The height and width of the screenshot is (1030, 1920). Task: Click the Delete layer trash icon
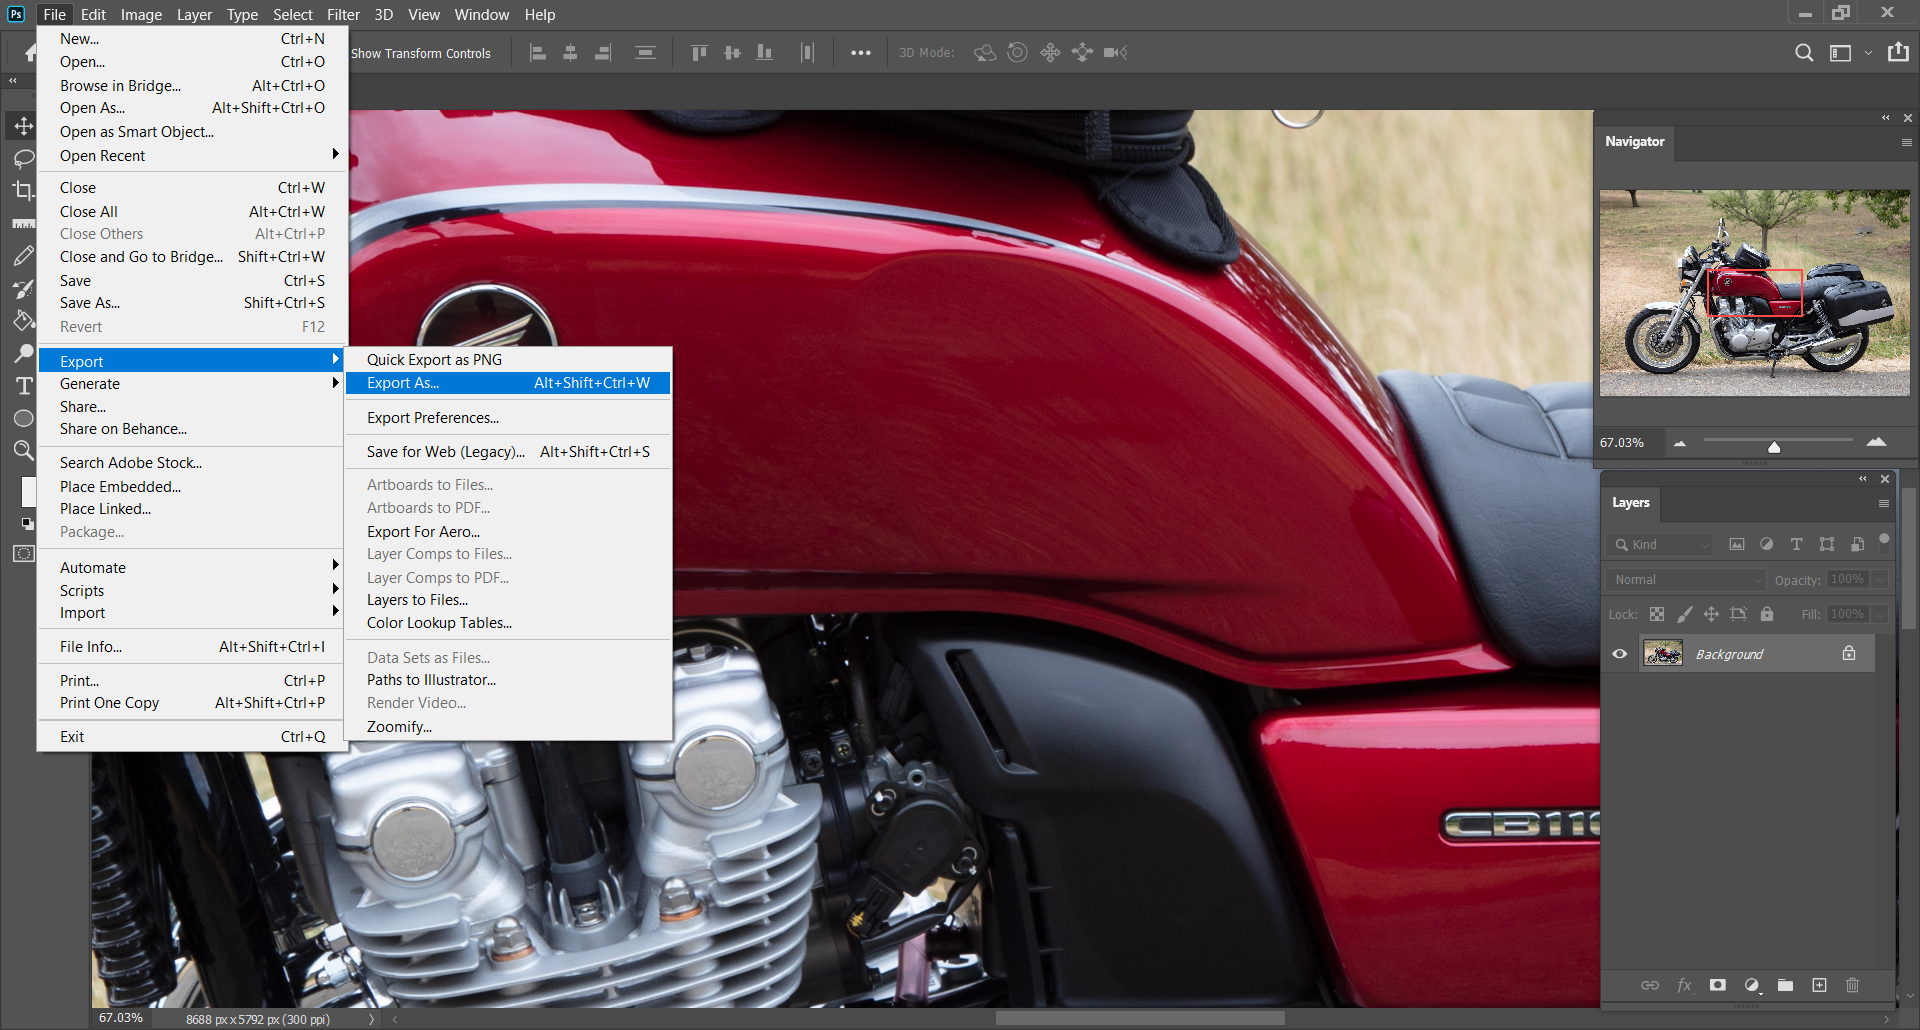click(1852, 985)
